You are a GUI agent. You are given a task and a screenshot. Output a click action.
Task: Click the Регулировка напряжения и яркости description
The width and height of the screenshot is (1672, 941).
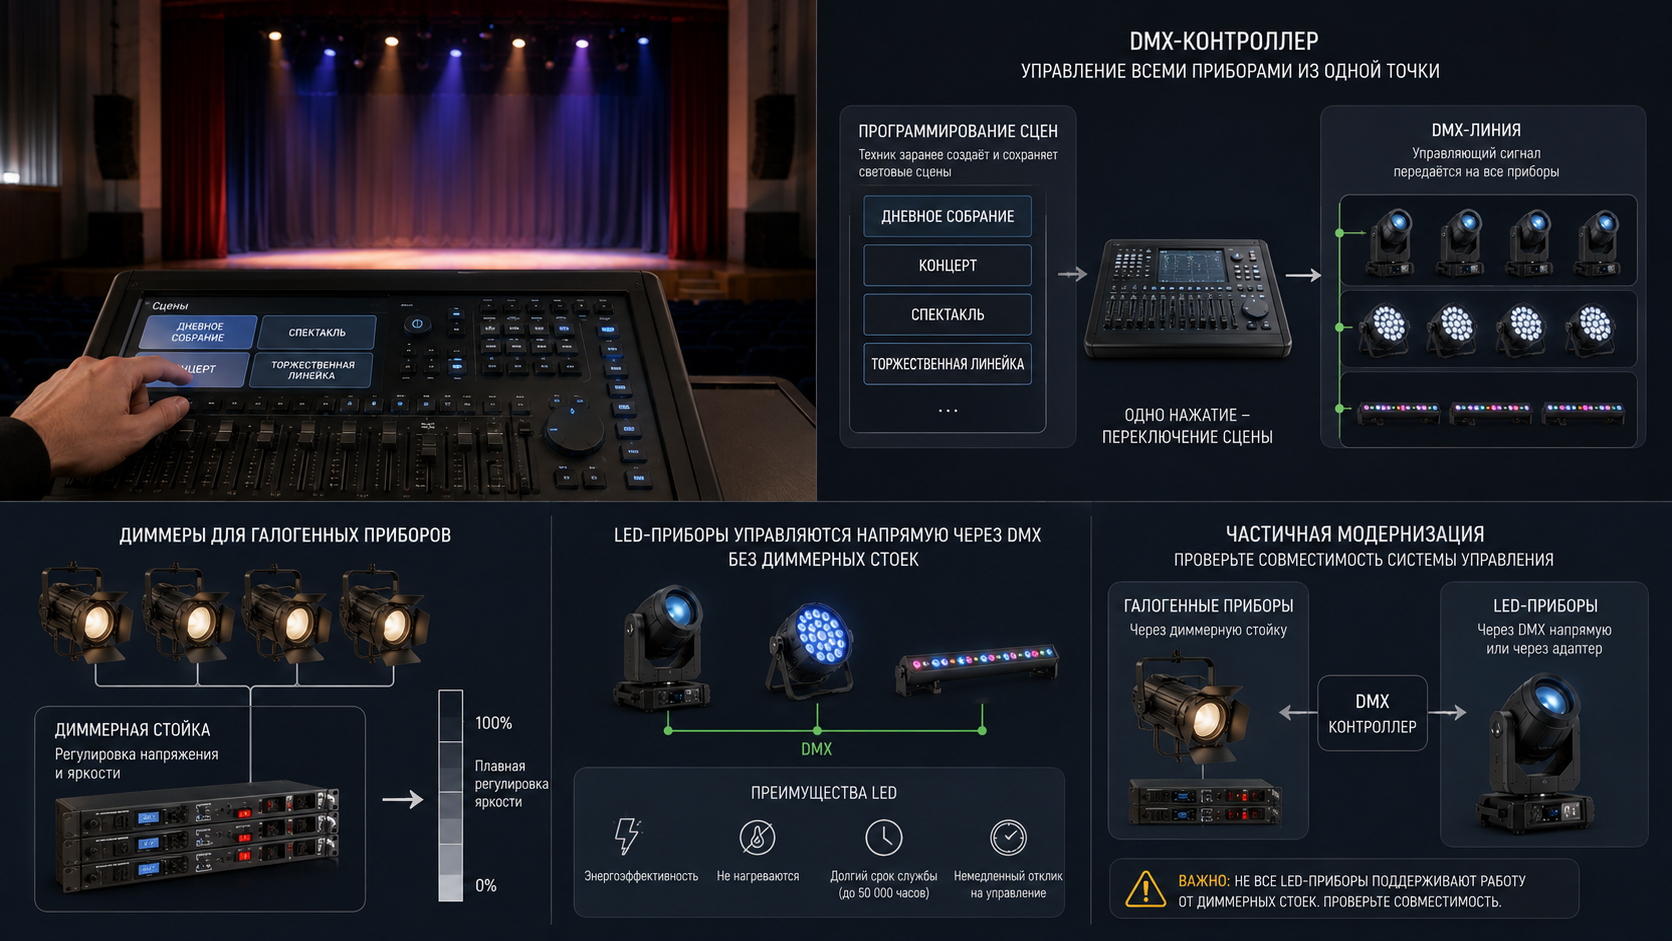point(136,764)
